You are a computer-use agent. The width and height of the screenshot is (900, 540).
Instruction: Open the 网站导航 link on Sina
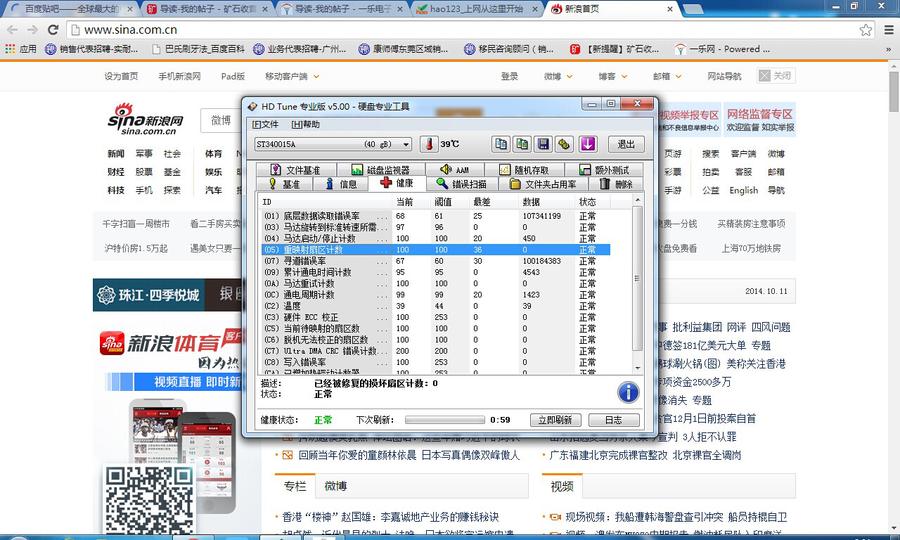coord(724,76)
